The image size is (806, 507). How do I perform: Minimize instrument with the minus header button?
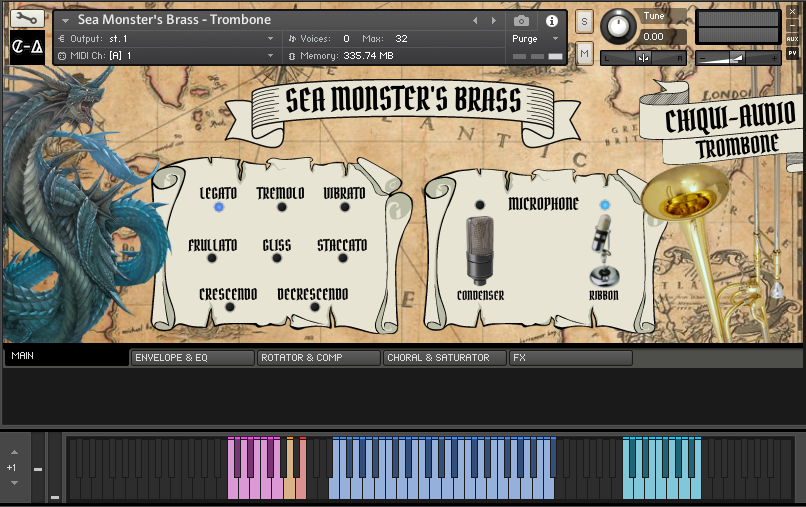tap(792, 25)
